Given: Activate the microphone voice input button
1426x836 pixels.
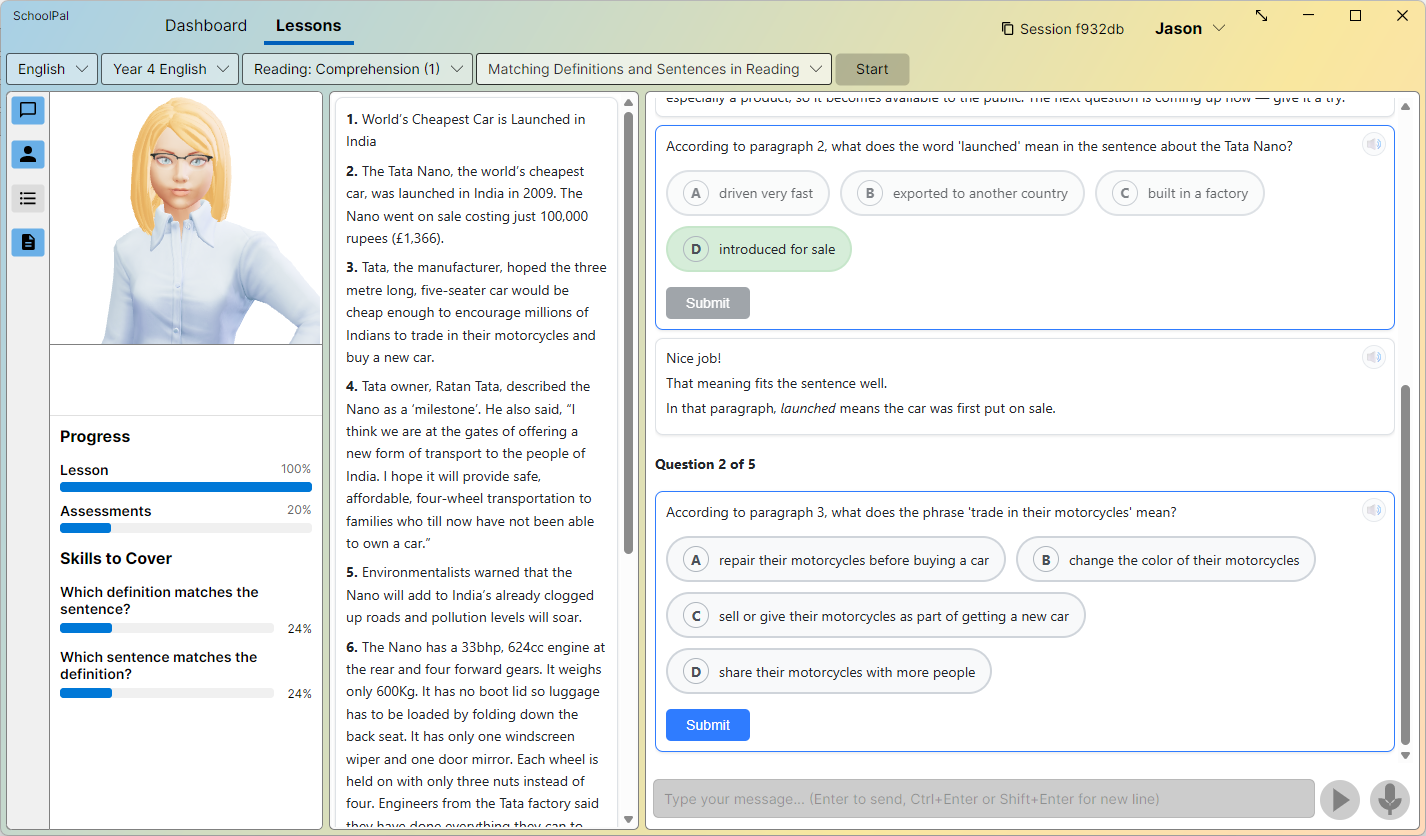Looking at the screenshot, I should 1390,799.
